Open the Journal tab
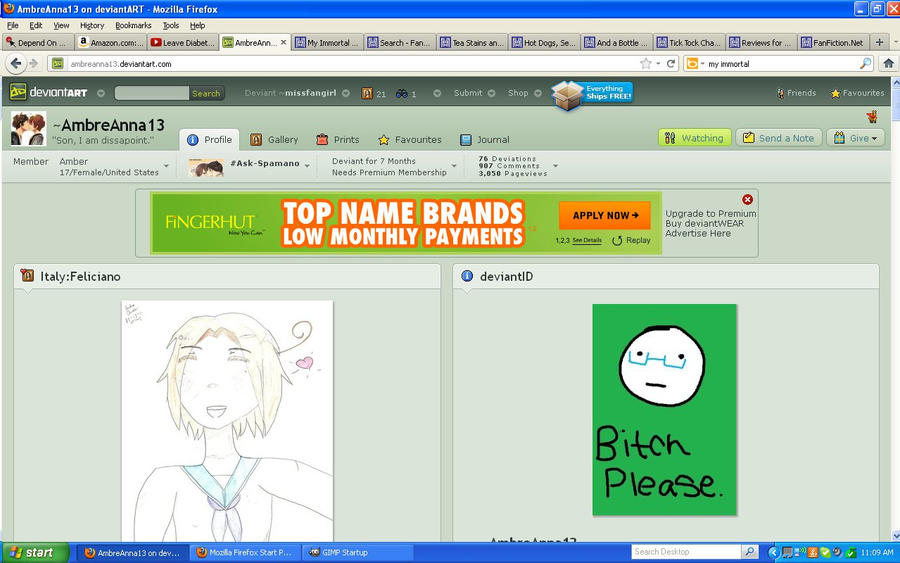900x563 pixels. point(485,139)
